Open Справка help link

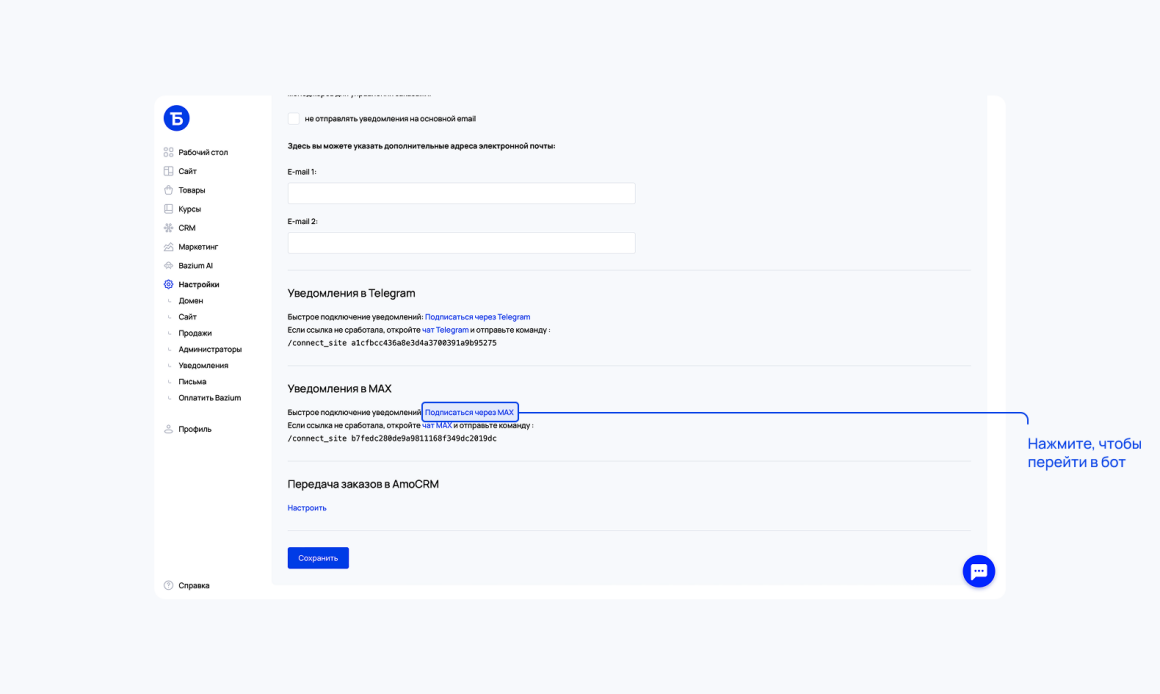(x=194, y=585)
